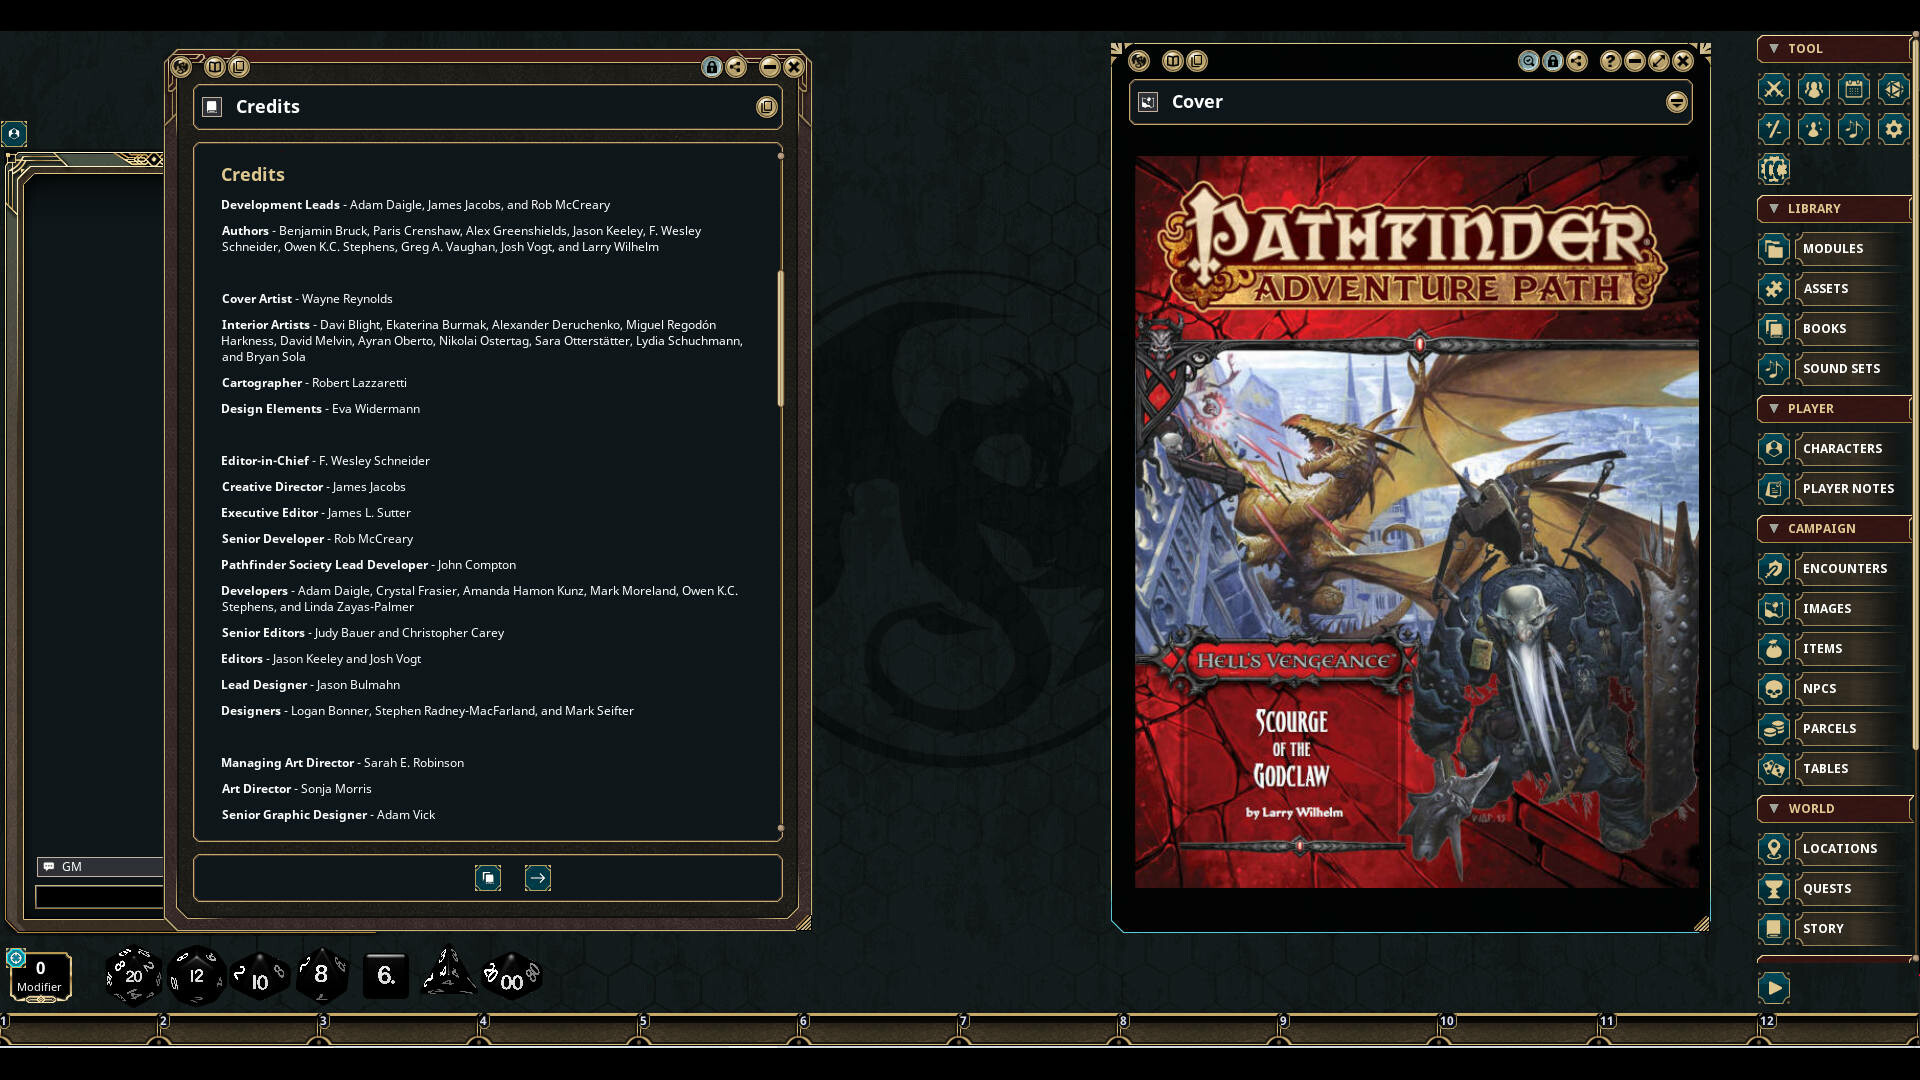Open the Parcels campaign icon
This screenshot has width=1920, height=1080.
[x=1830, y=728]
